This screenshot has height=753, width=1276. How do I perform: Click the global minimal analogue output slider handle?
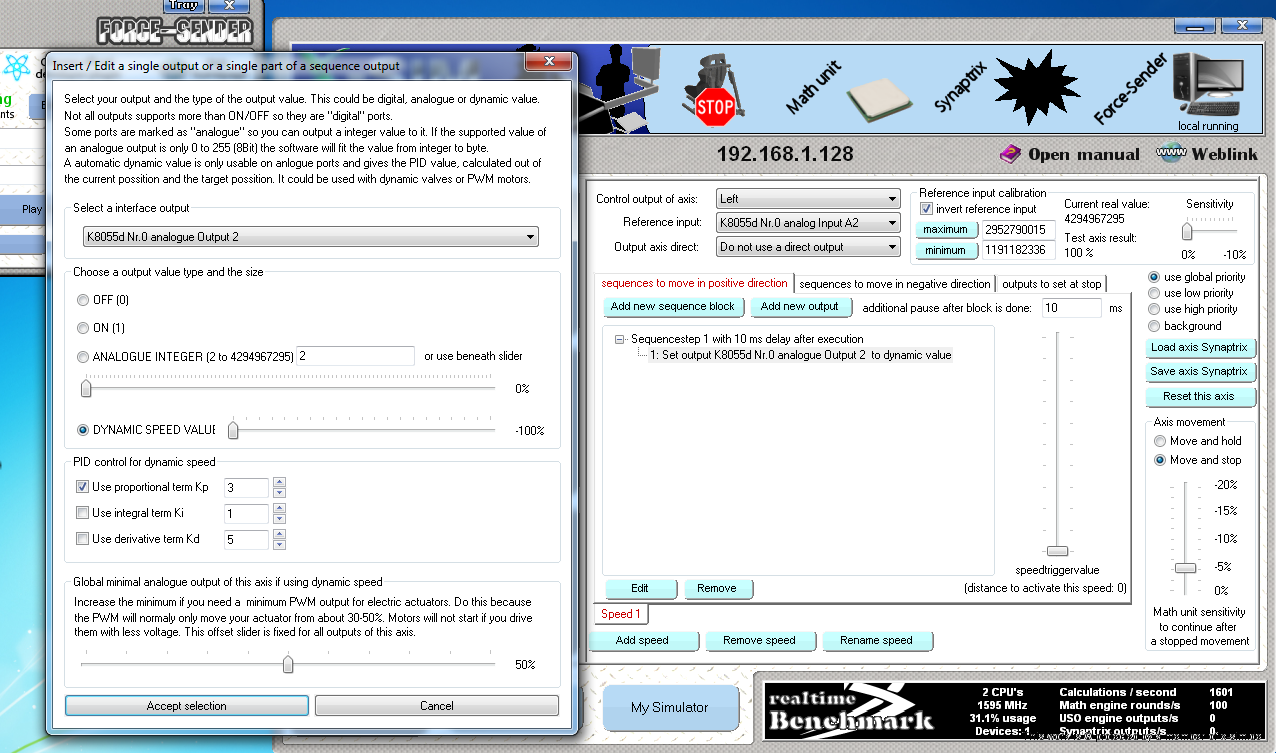288,664
